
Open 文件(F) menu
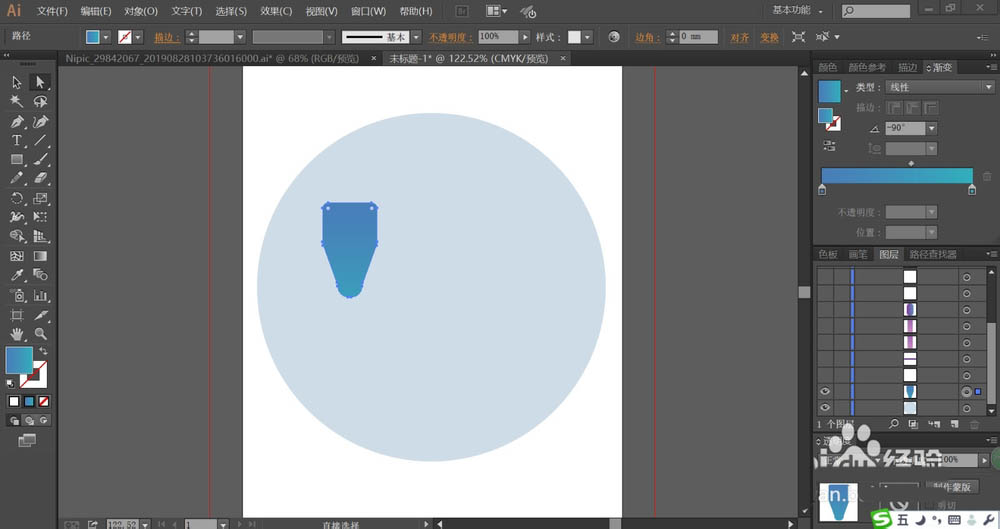(x=52, y=11)
